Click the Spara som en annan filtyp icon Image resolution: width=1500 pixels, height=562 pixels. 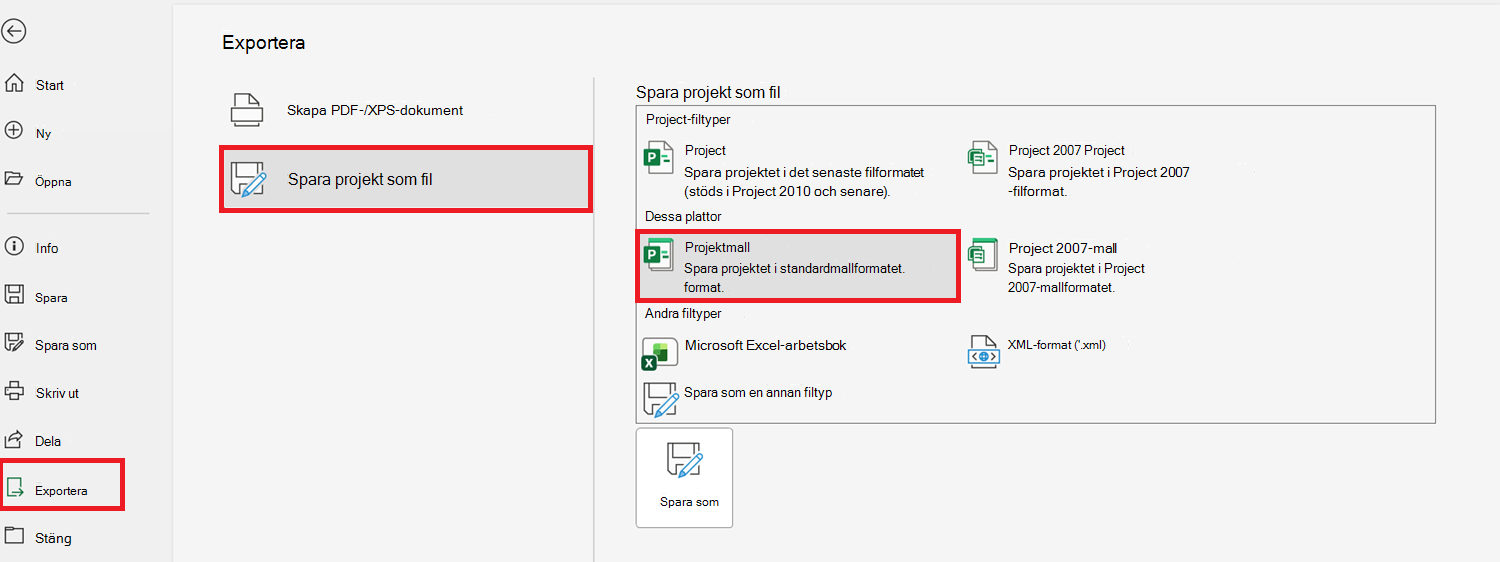point(659,399)
